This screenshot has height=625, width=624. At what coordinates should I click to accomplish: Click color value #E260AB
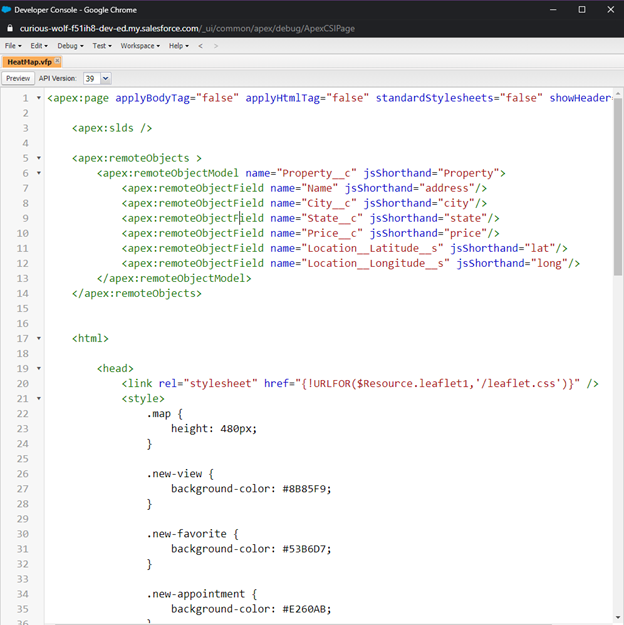pyautogui.click(x=304, y=609)
